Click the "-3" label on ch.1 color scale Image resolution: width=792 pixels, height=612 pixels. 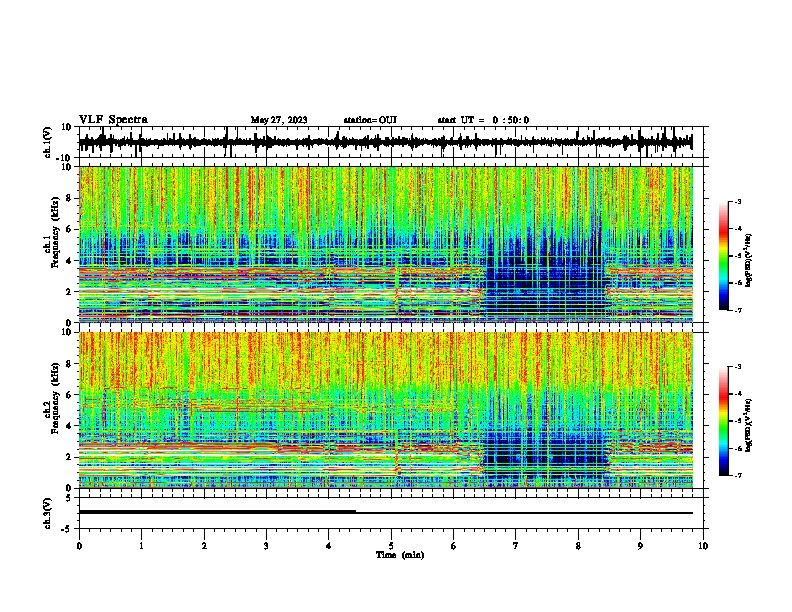pyautogui.click(x=738, y=201)
